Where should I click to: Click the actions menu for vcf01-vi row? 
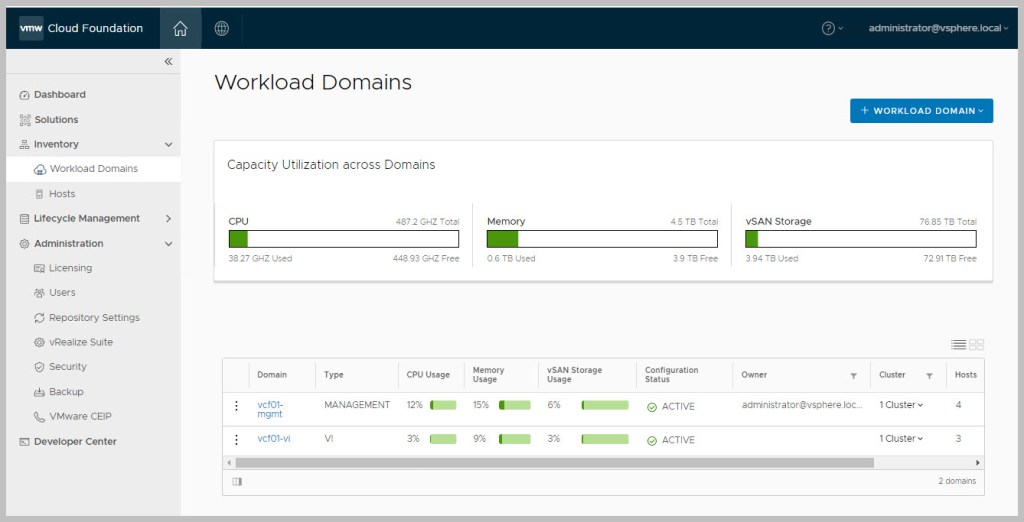pyautogui.click(x=236, y=440)
